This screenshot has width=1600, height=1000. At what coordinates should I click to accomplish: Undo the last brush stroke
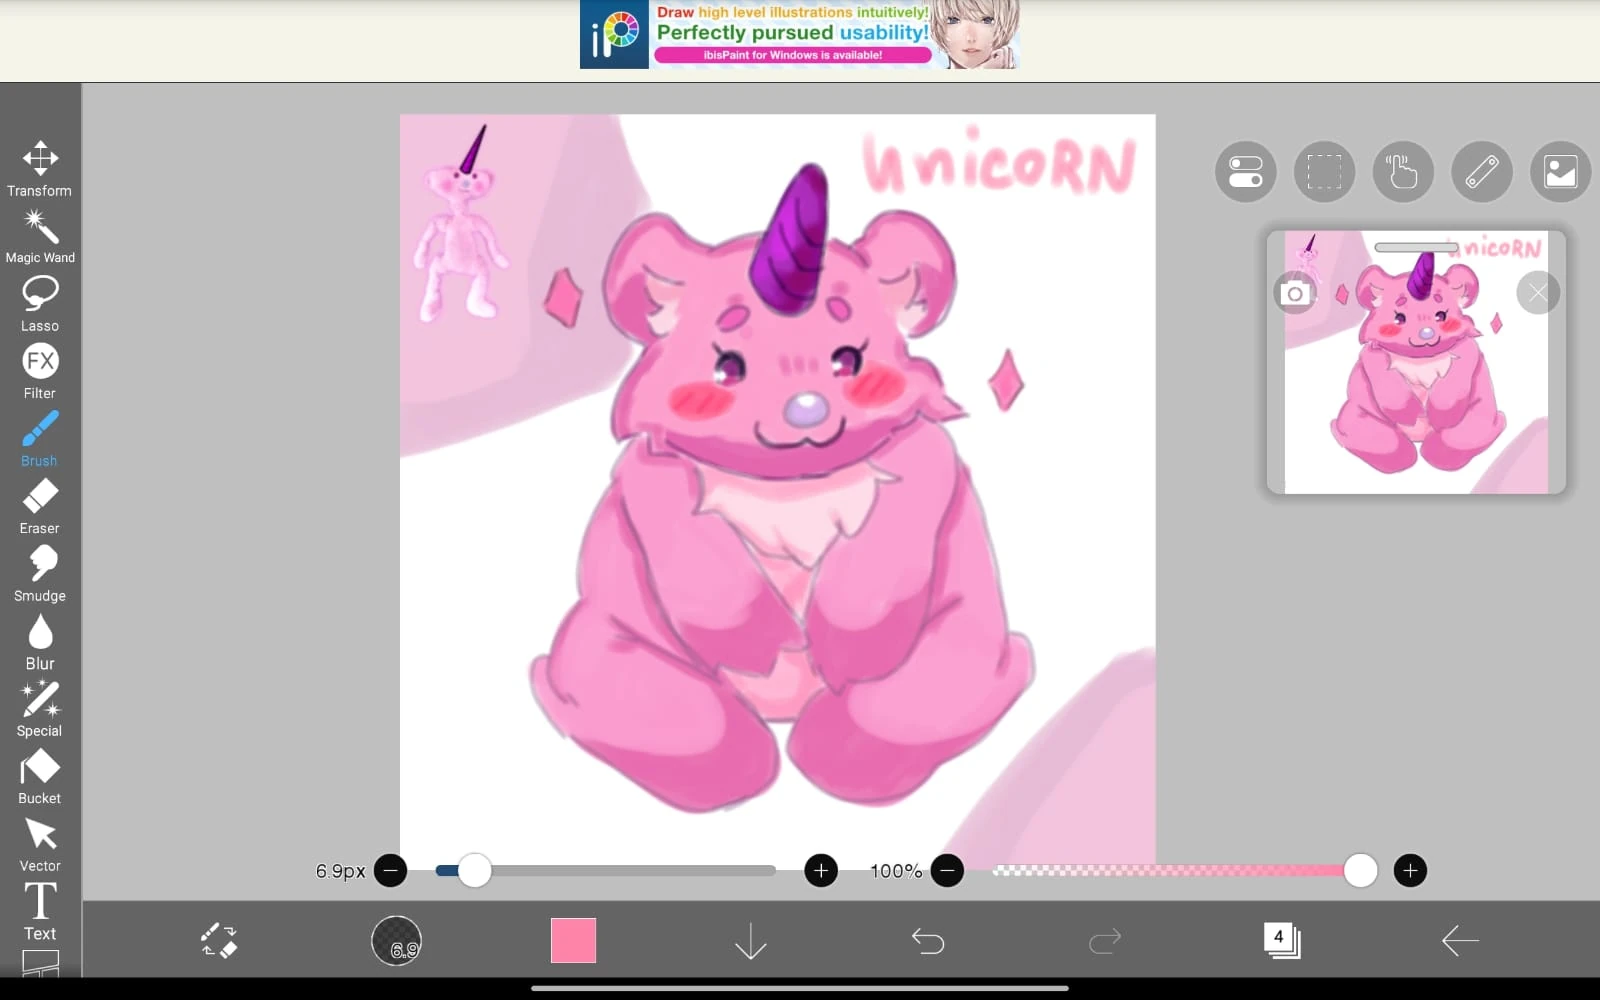pyautogui.click(x=928, y=940)
